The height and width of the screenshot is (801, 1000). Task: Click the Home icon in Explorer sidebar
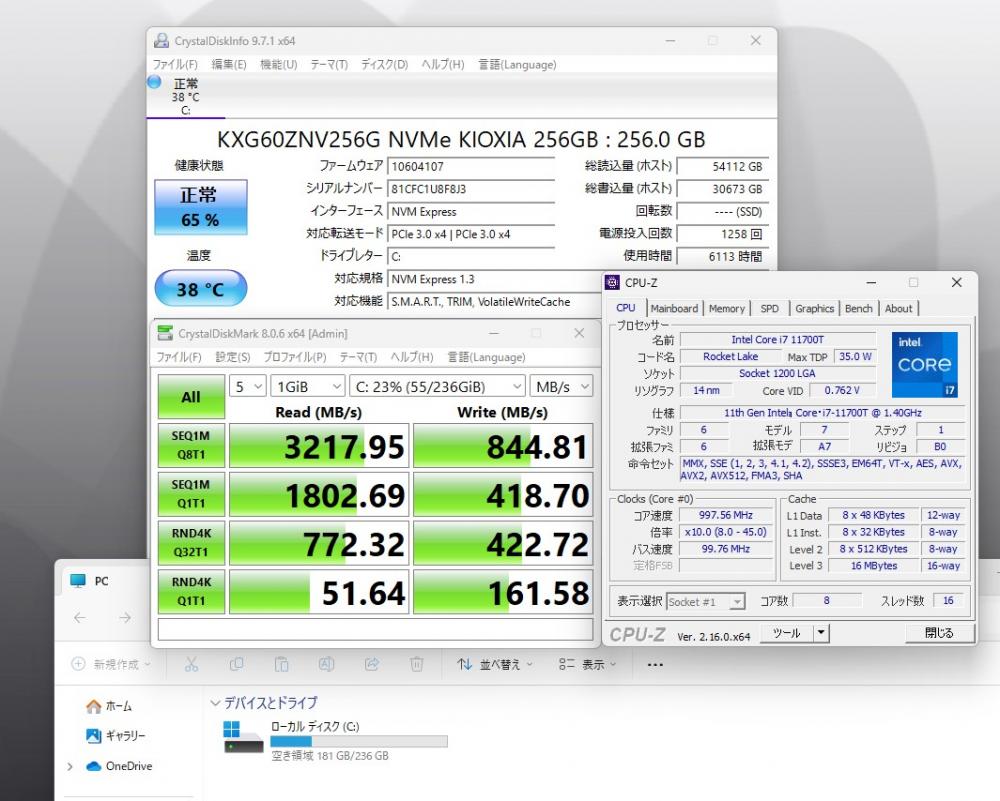pos(94,706)
